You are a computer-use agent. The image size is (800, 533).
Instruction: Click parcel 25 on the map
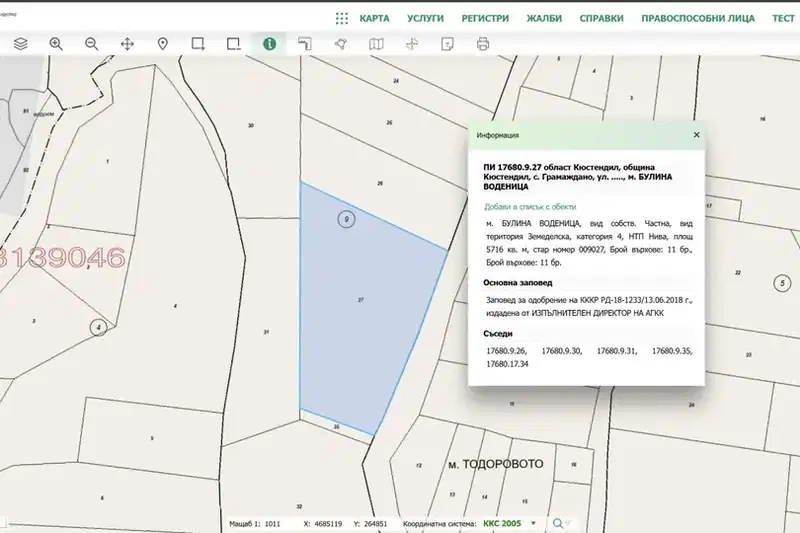[389, 123]
